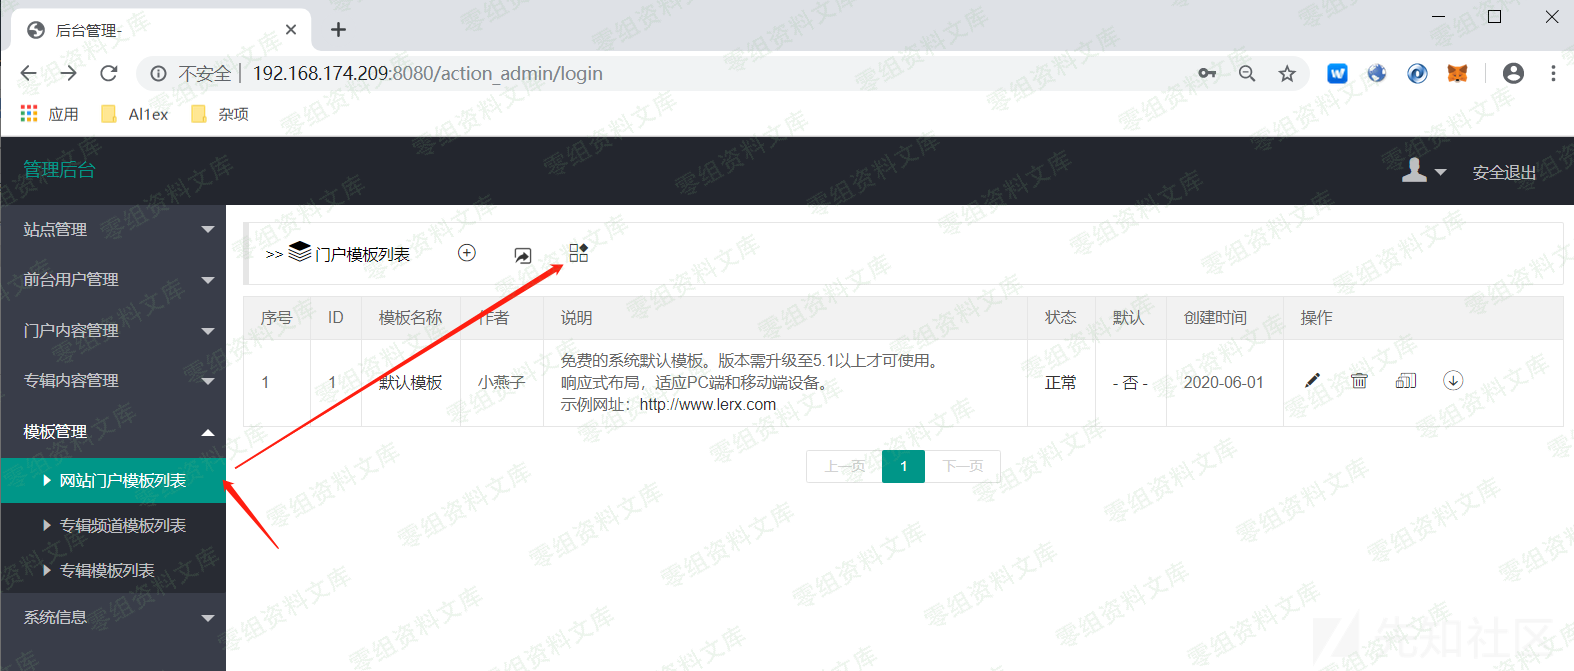Click the MetaMask fox extension icon
The image size is (1574, 671).
coord(1457,73)
